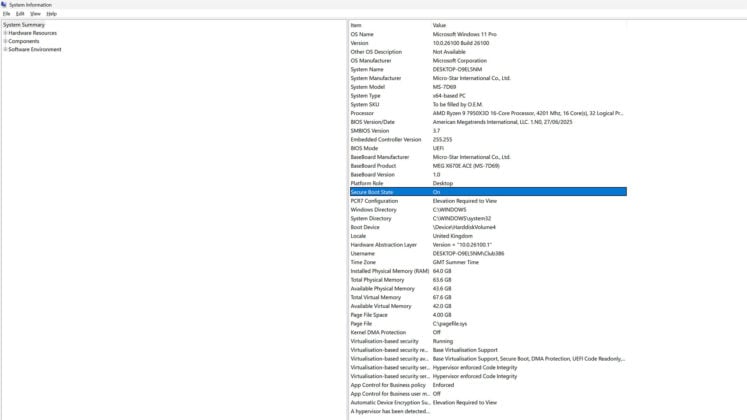Expand the Hardware Resources tree node

(5, 33)
